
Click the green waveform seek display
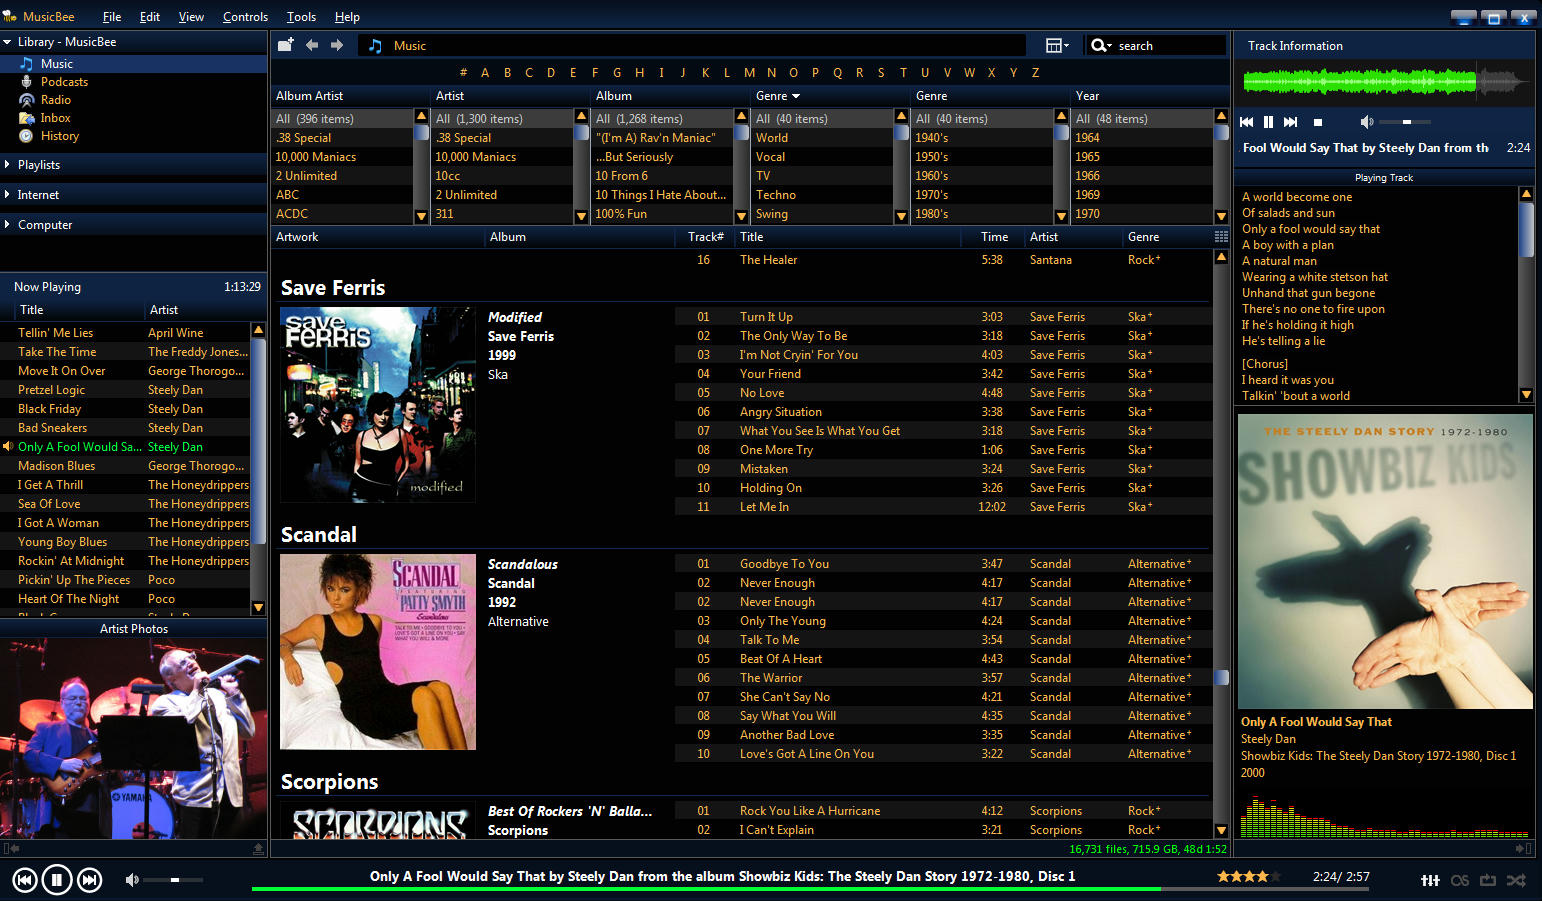click(x=1384, y=82)
